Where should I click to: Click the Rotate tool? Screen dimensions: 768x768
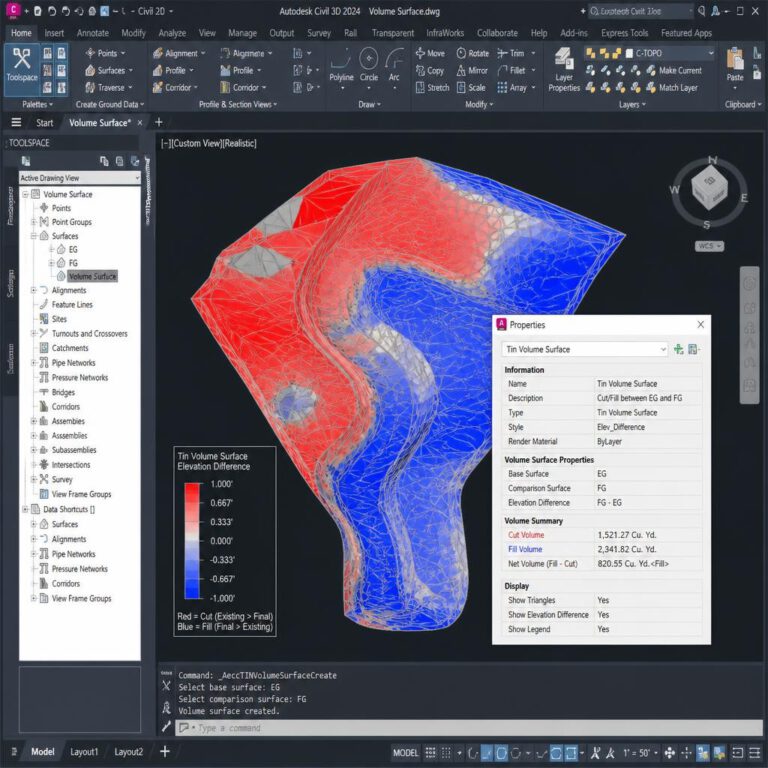(x=473, y=53)
